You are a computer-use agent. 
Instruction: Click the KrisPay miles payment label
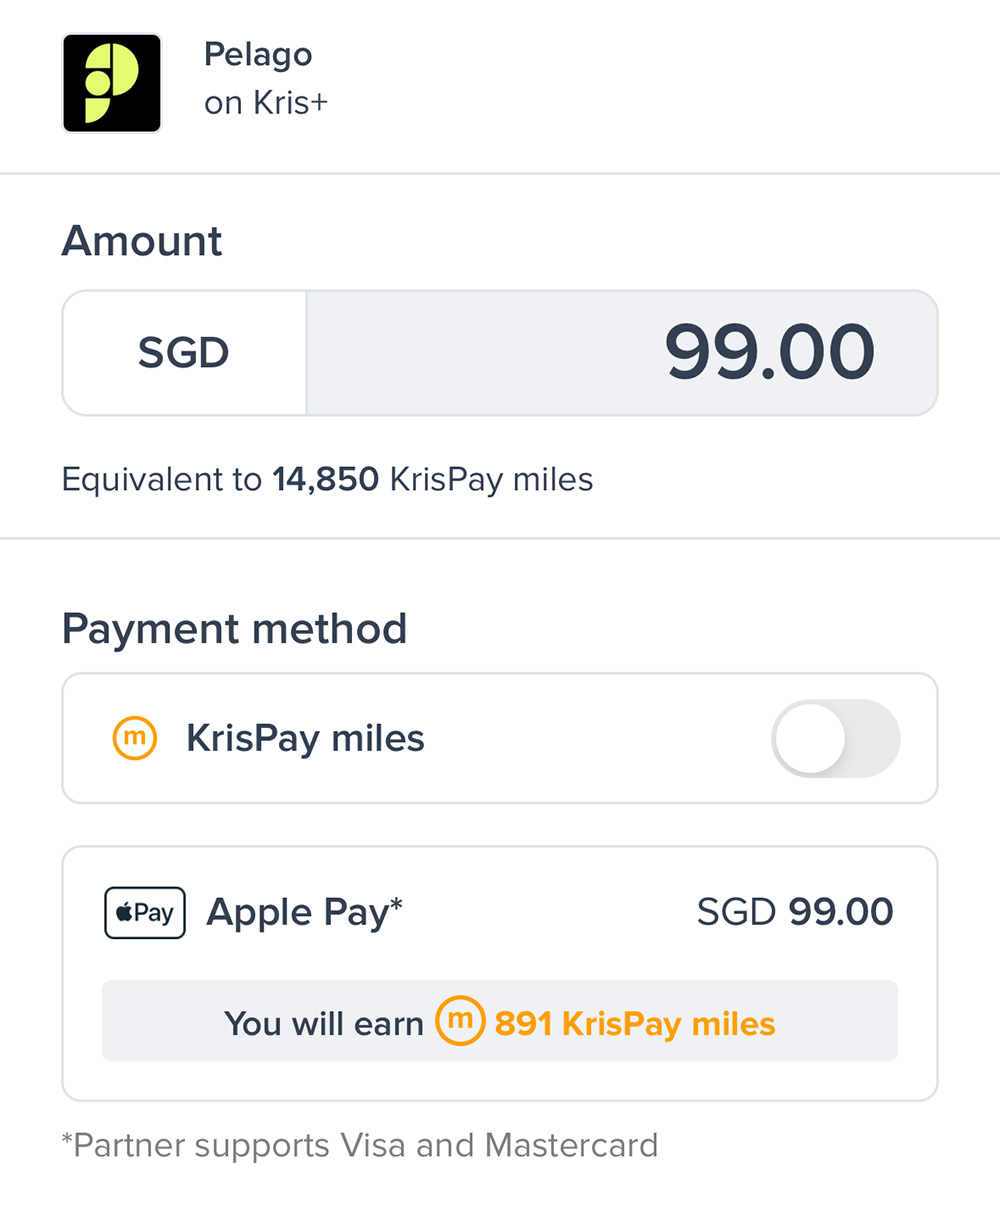[x=305, y=739]
